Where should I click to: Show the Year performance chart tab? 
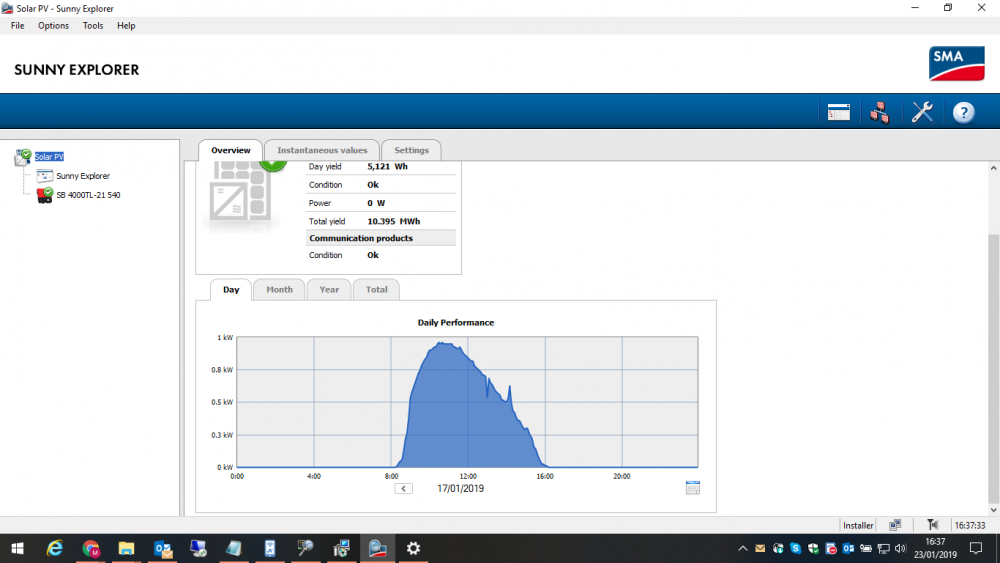pyautogui.click(x=329, y=289)
